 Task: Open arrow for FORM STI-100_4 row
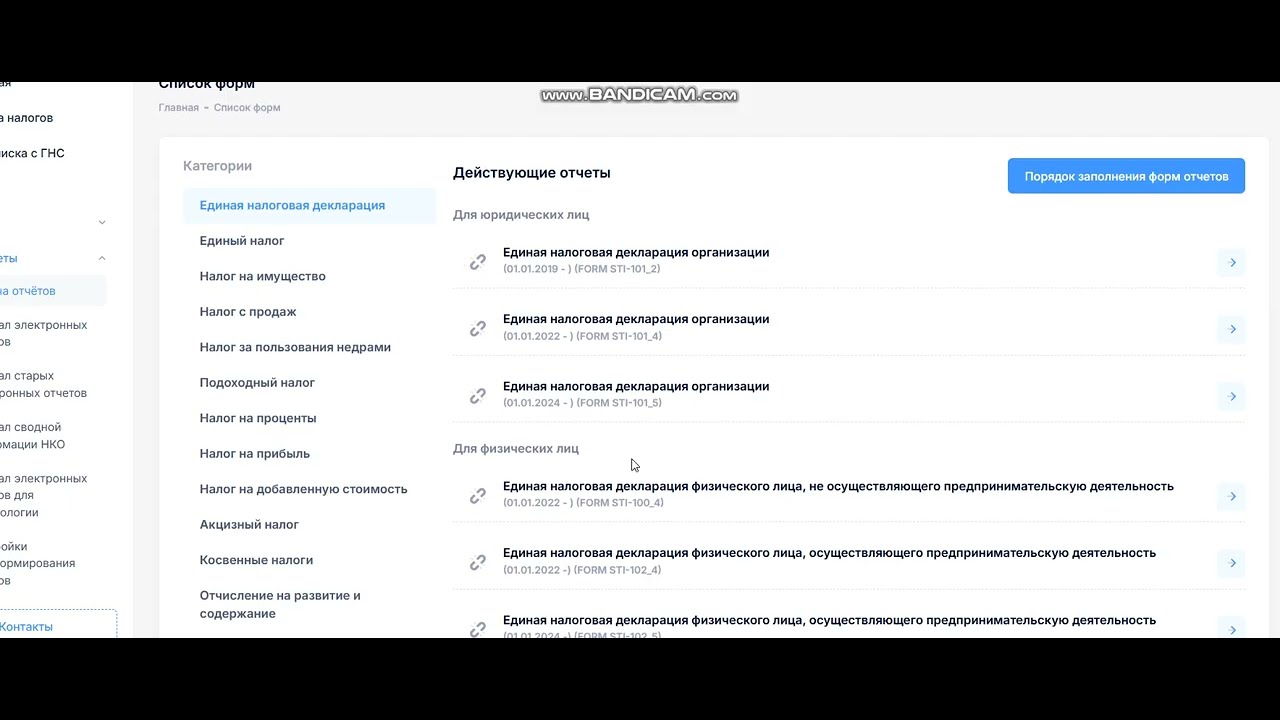point(1232,496)
